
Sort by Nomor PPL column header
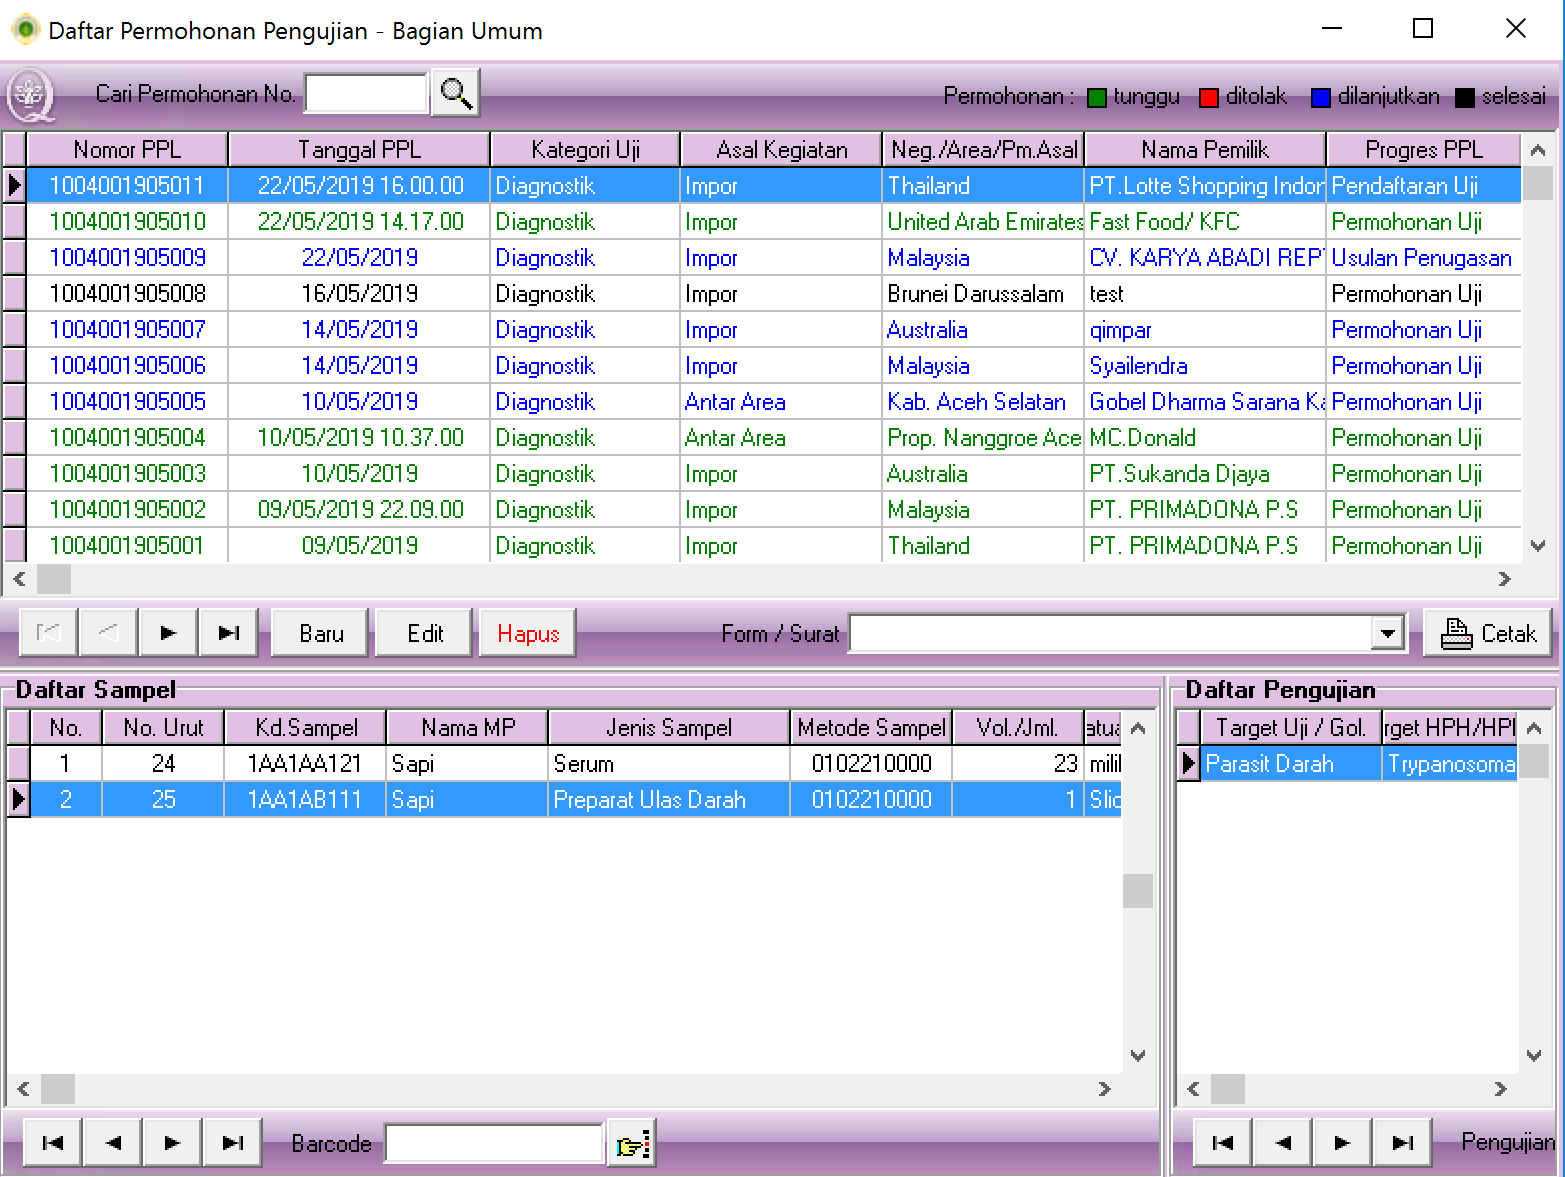point(127,150)
